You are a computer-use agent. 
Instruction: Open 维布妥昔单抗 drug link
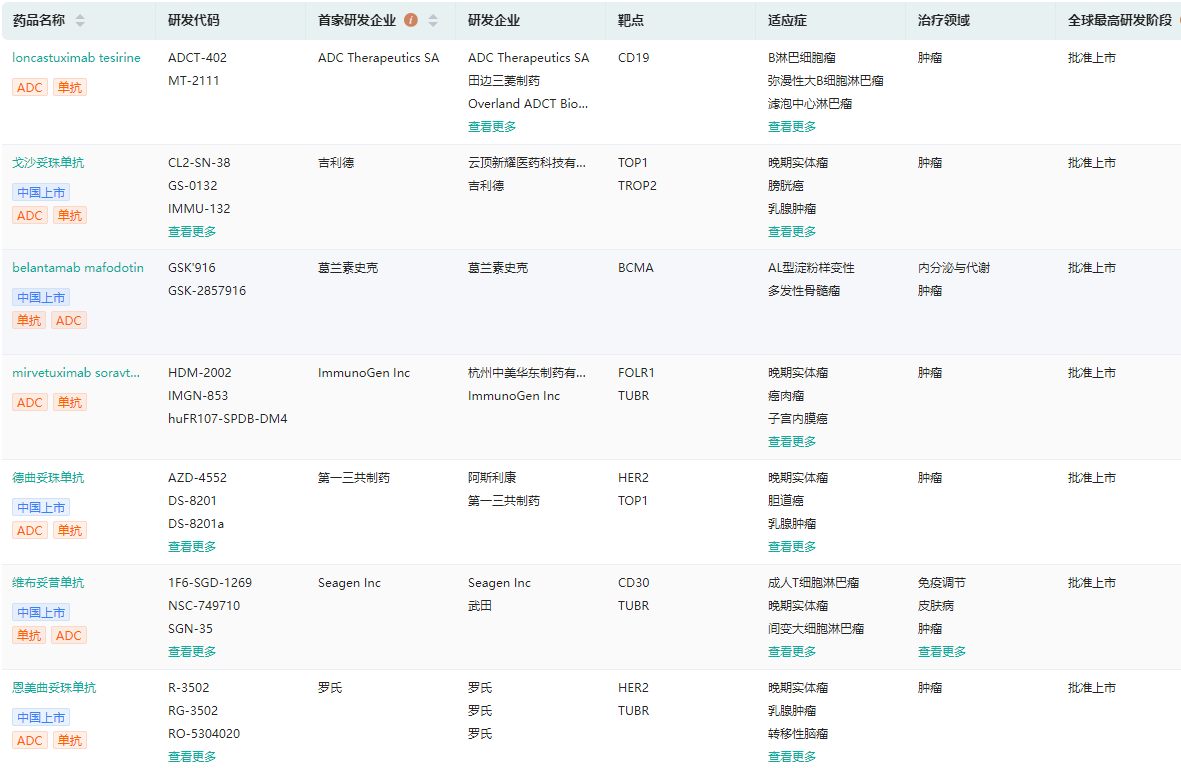point(48,583)
